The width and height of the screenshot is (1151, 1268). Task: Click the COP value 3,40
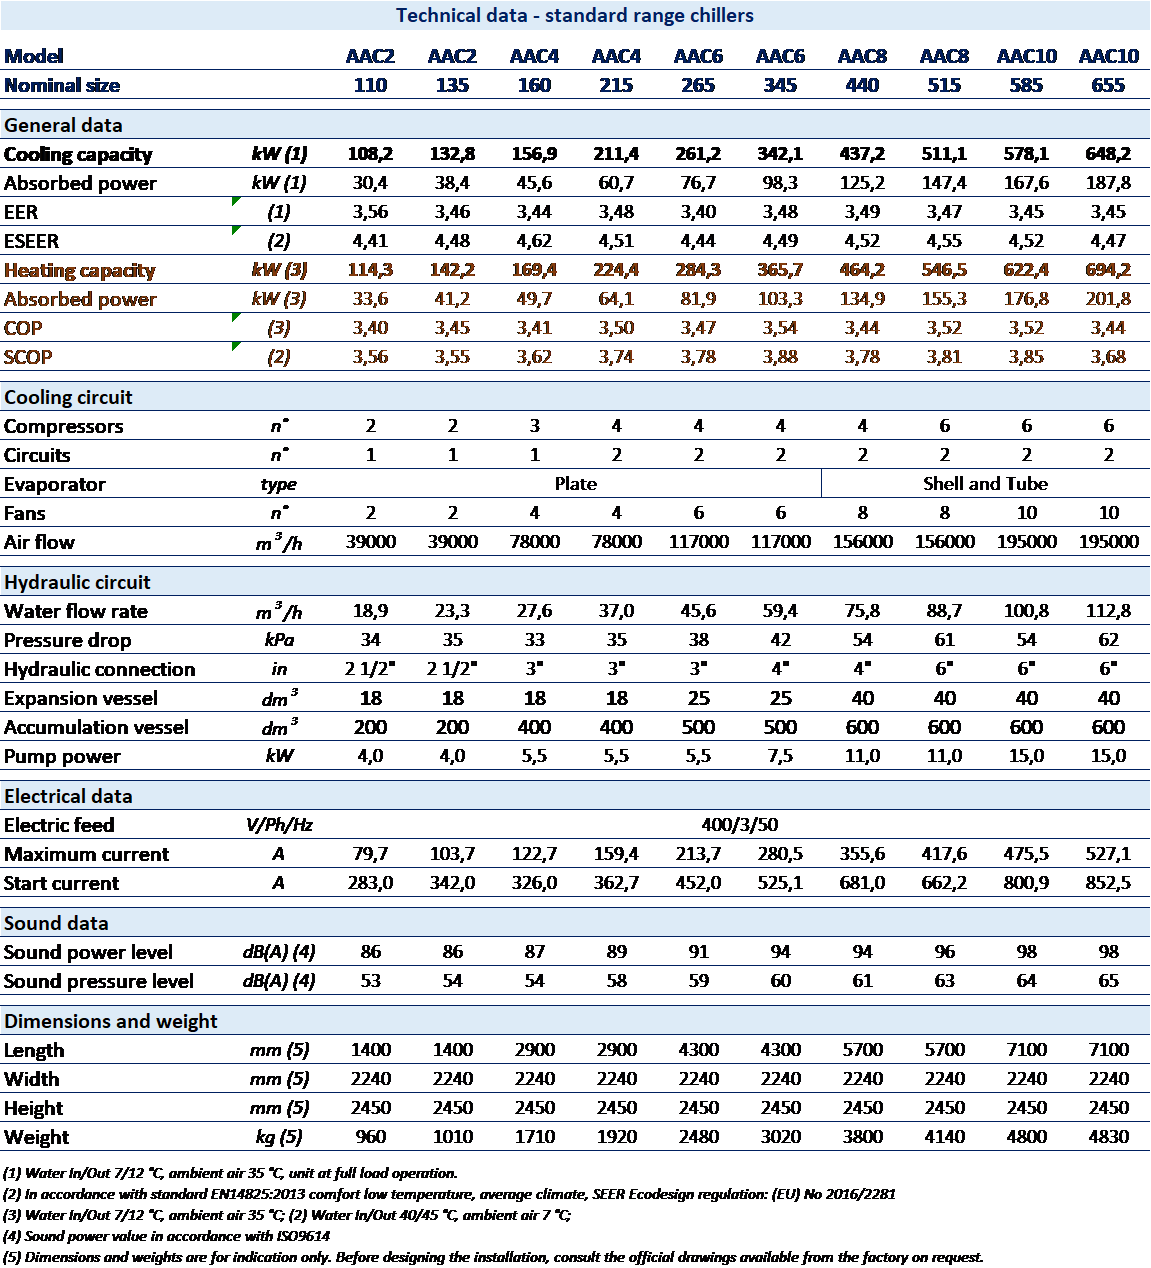pos(370,328)
